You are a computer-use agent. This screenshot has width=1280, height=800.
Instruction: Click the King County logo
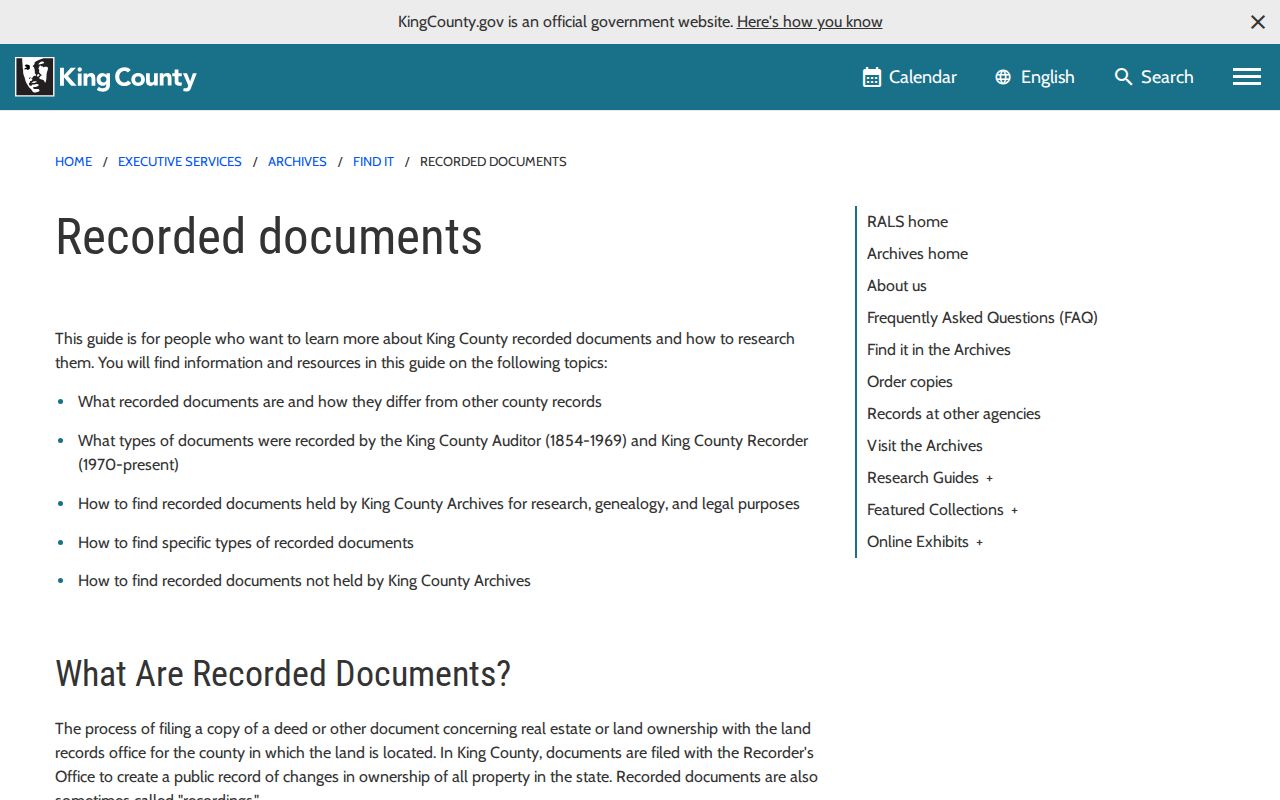click(106, 77)
